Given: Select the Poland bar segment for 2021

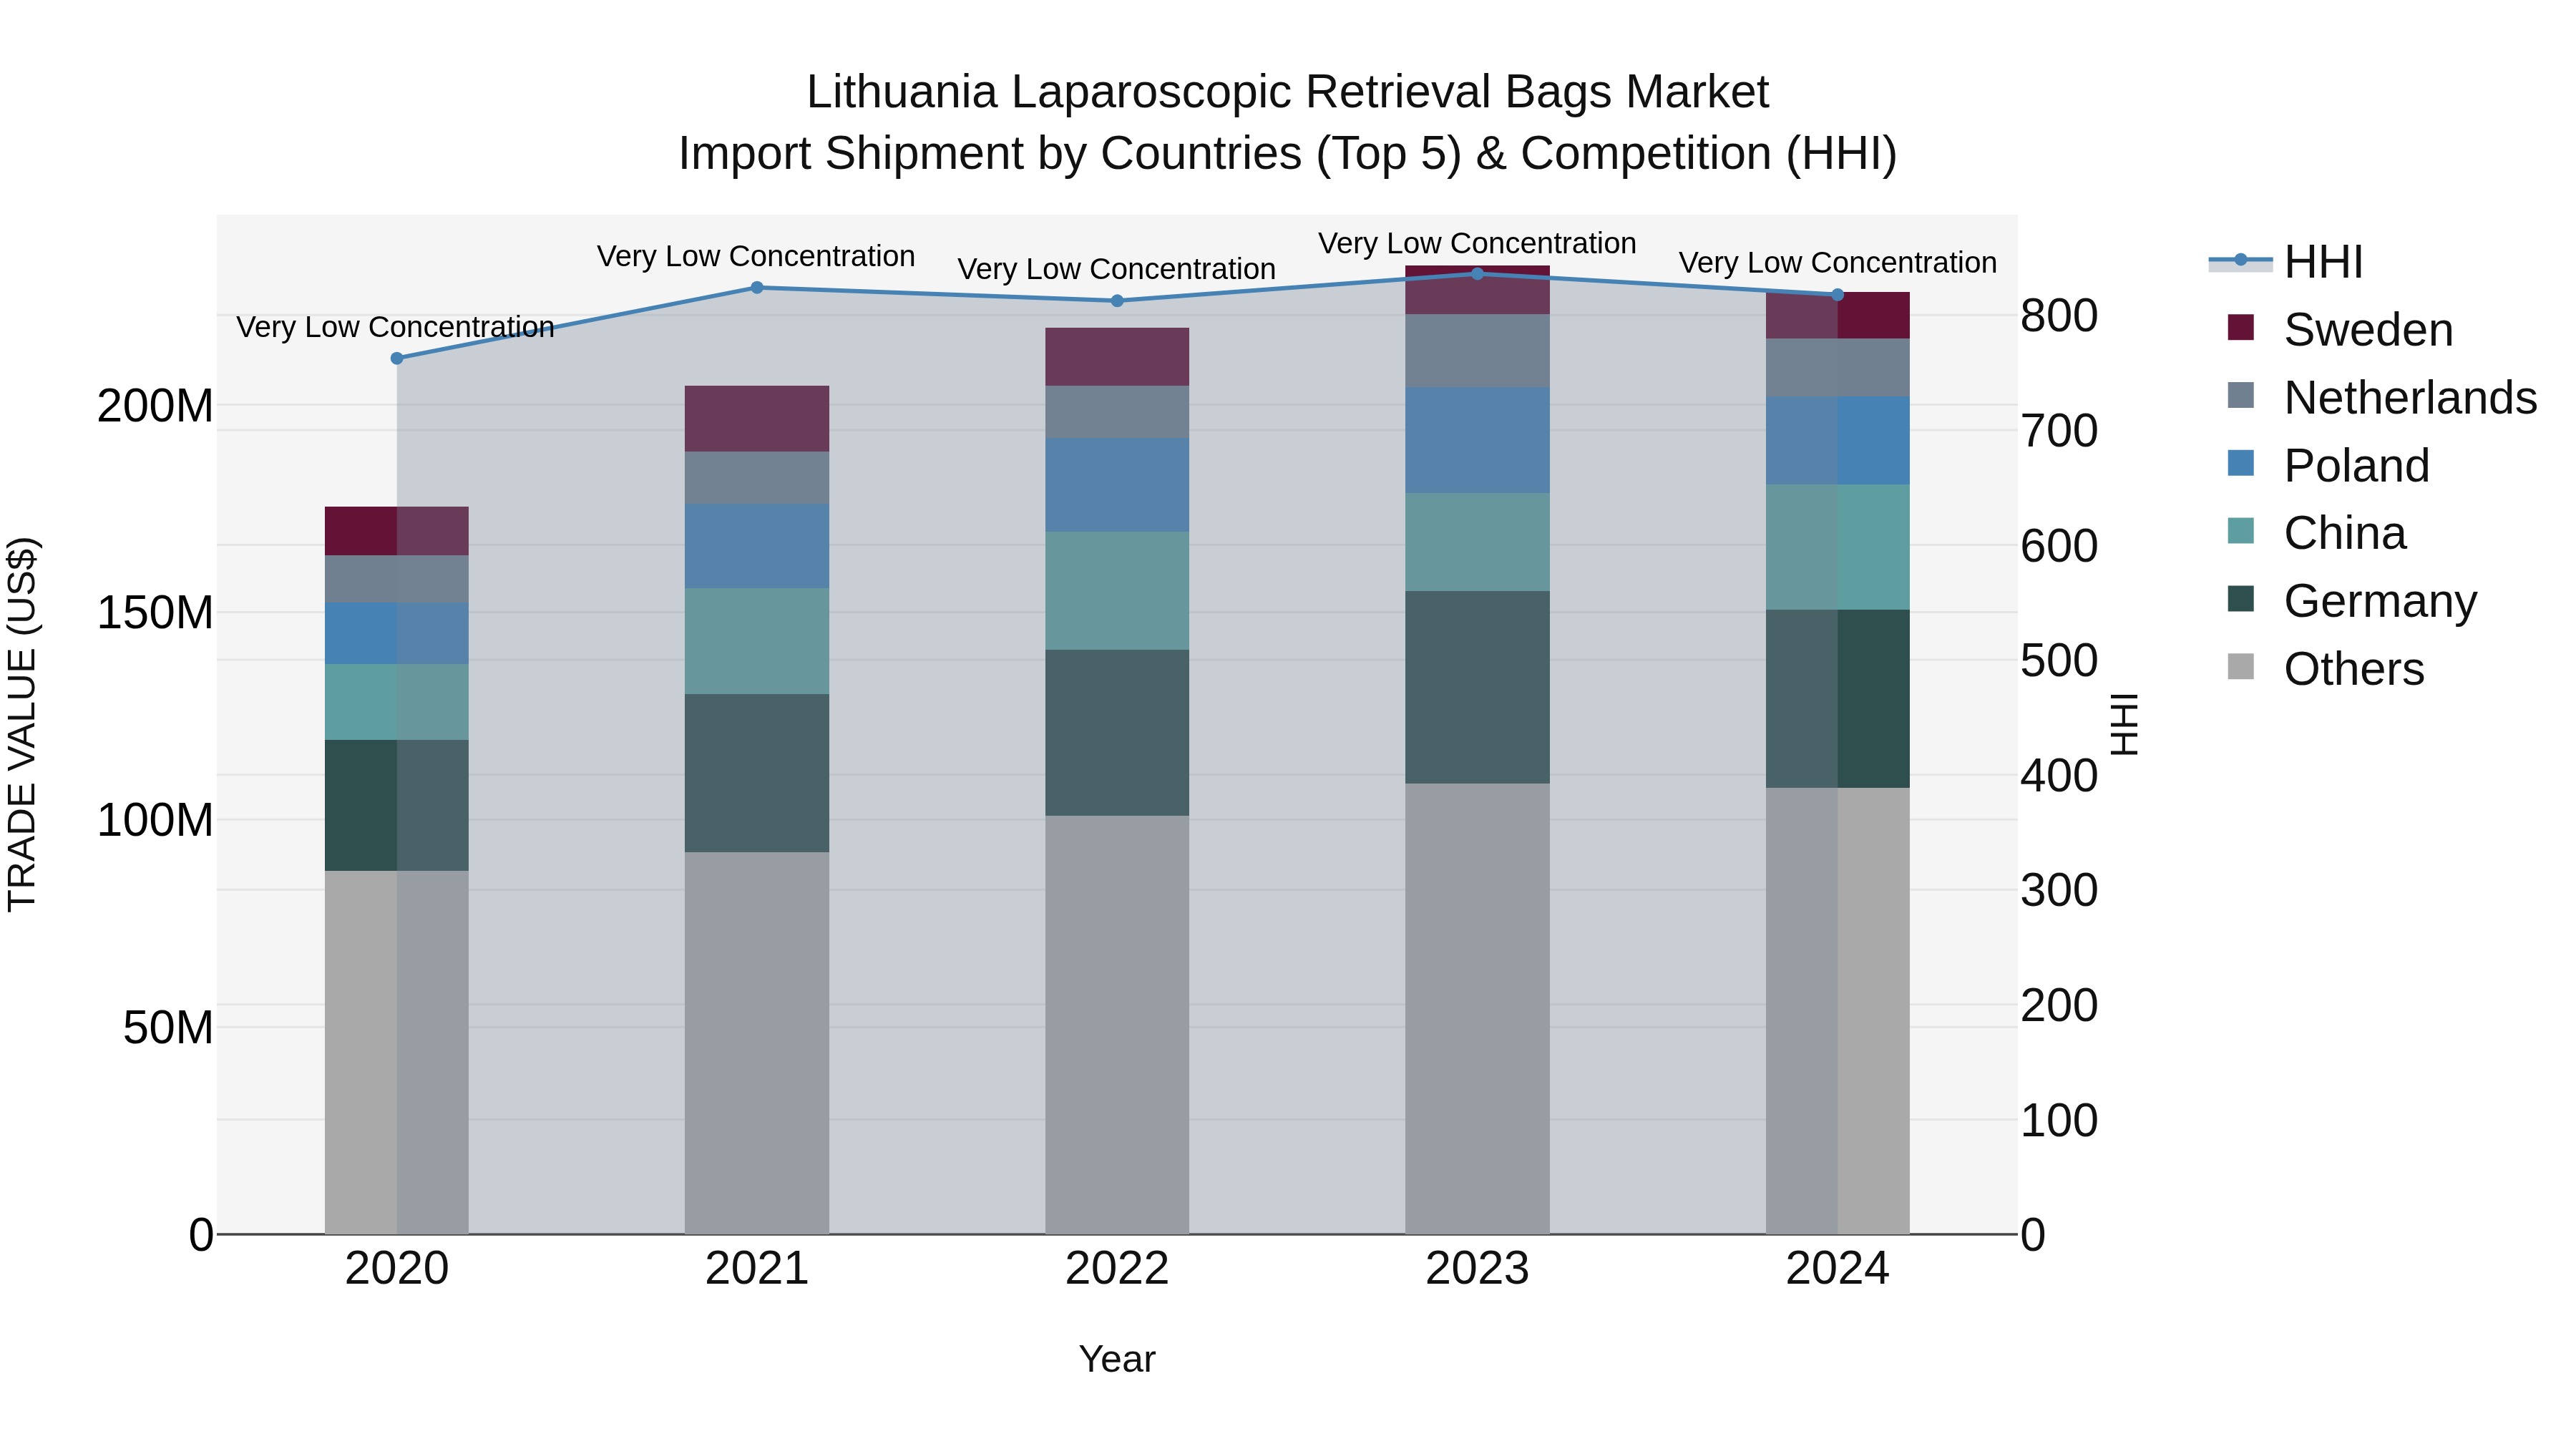Looking at the screenshot, I should [757, 546].
